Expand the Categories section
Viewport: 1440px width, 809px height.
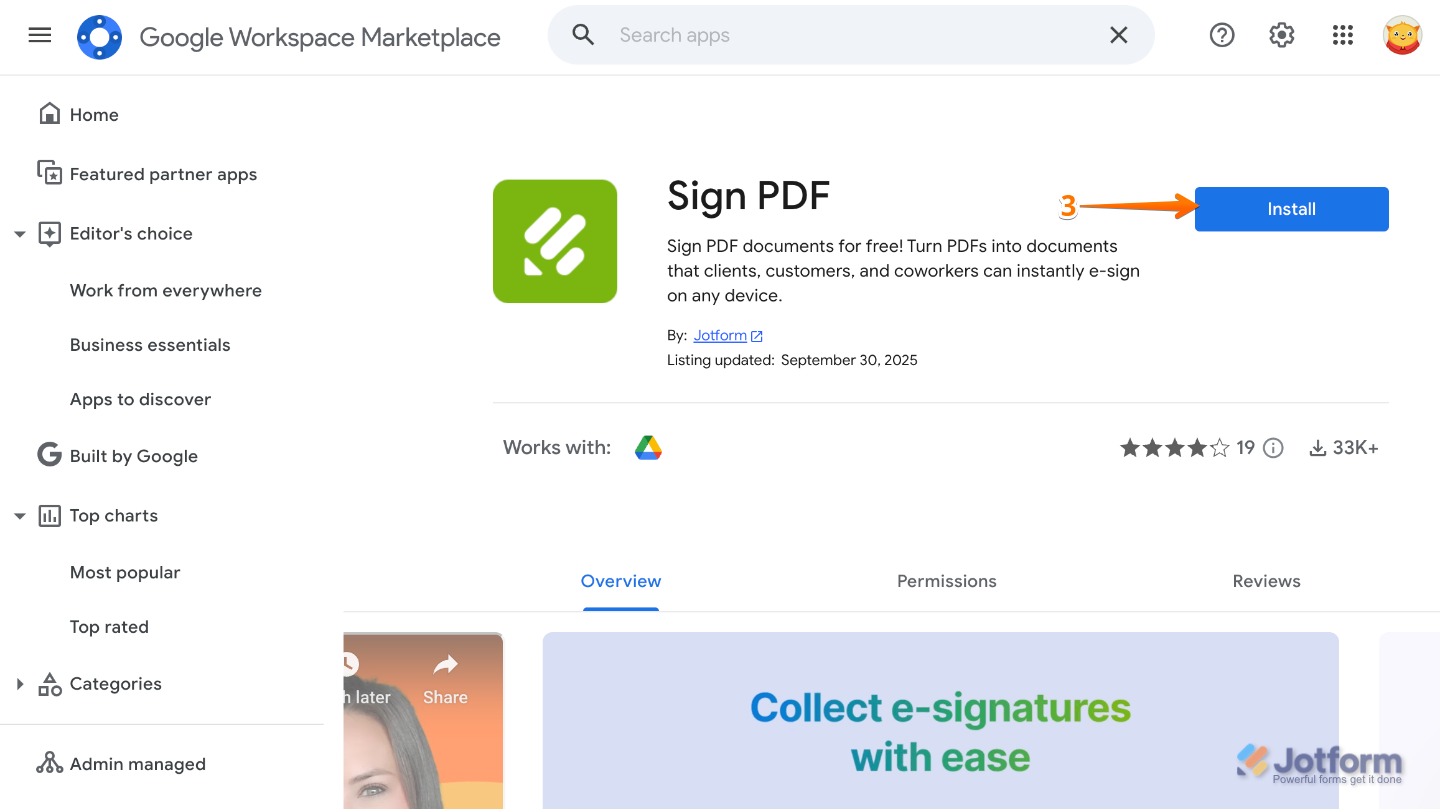(20, 683)
